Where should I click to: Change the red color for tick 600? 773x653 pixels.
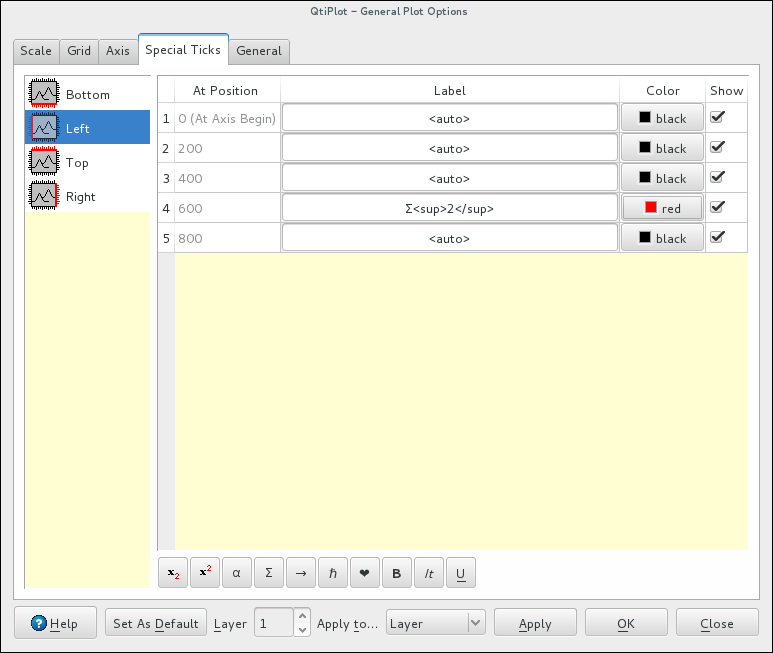662,208
